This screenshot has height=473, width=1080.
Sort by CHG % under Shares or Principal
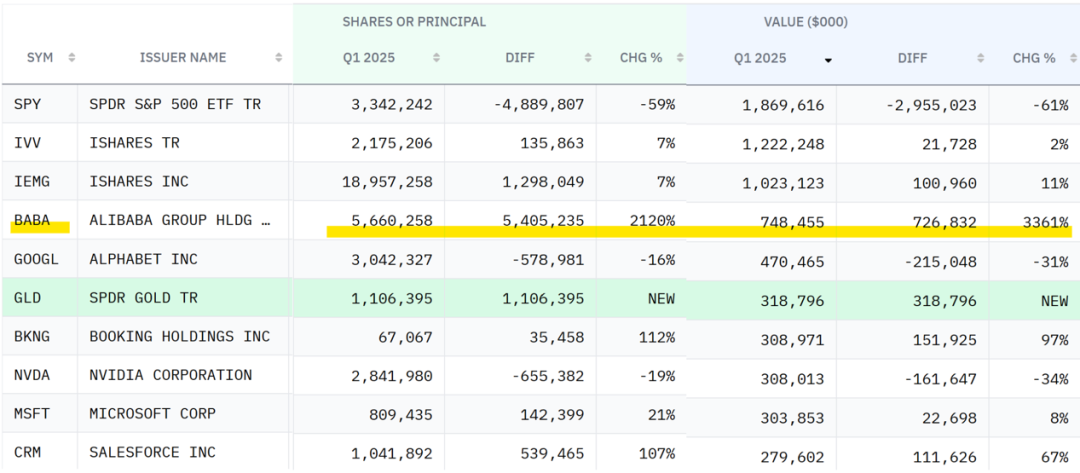coord(680,58)
